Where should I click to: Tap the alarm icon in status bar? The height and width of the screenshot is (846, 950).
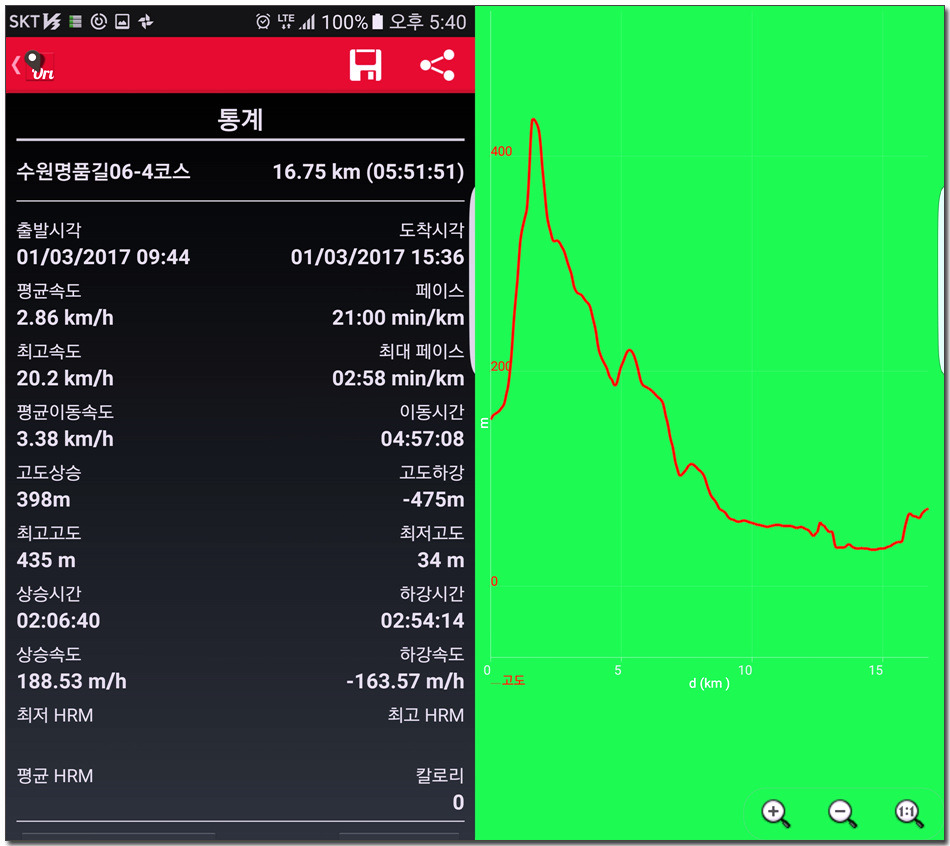(263, 22)
